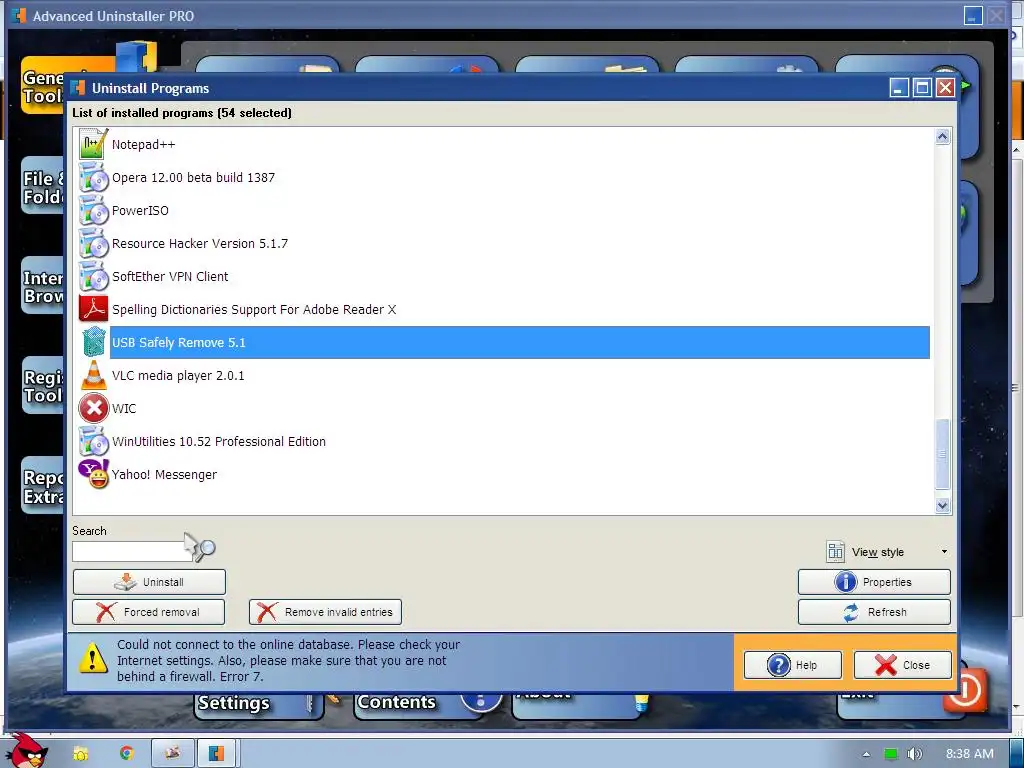Click the Resource Hacker installer icon
The width and height of the screenshot is (1024, 768).
point(93,243)
